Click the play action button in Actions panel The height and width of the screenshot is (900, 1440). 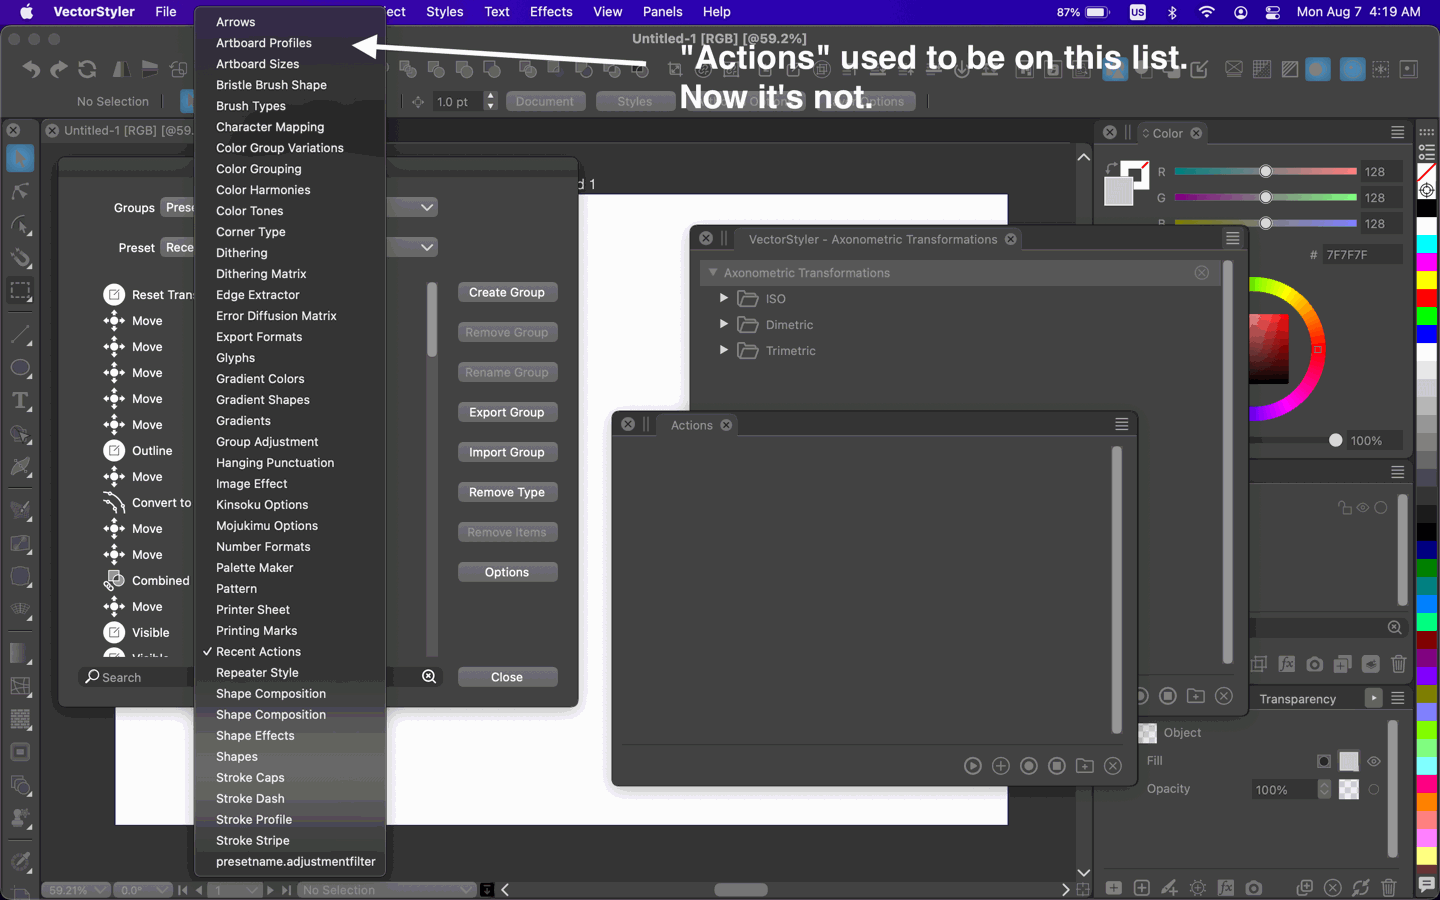972,766
